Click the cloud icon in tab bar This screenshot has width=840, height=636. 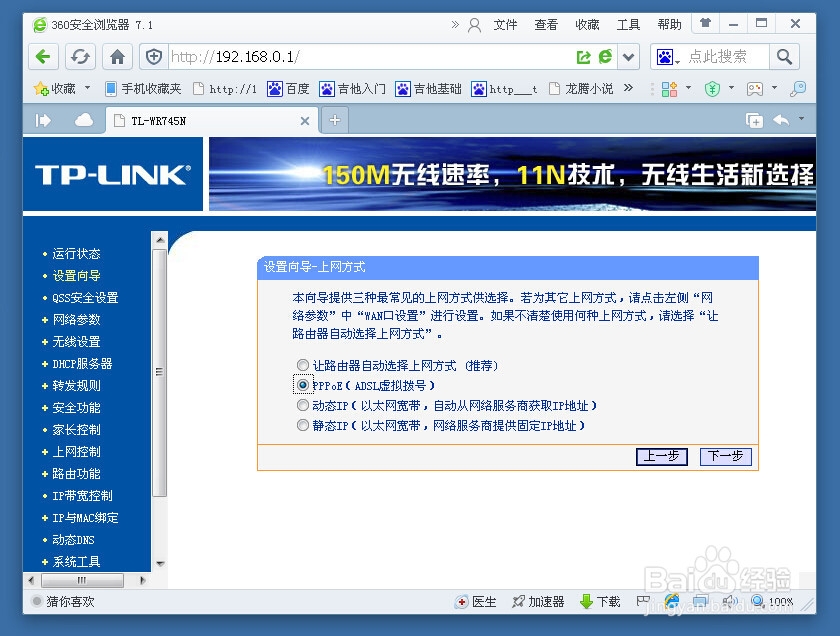click(x=84, y=120)
